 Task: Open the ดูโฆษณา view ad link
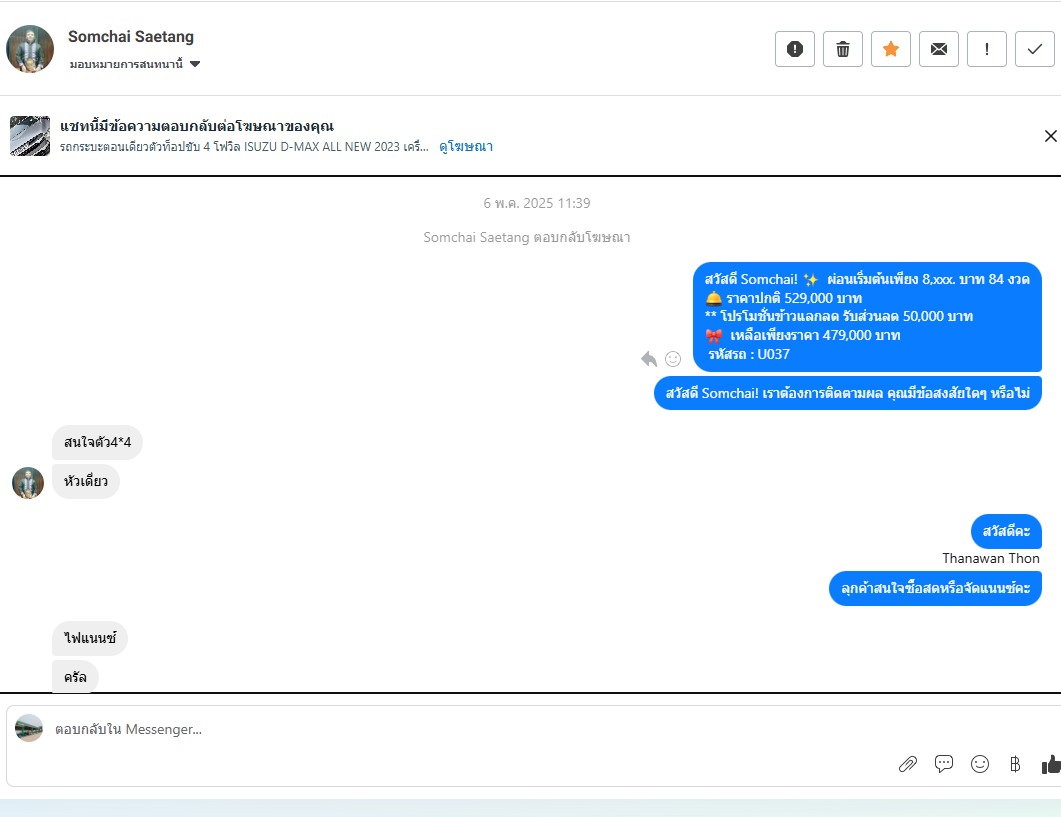click(x=466, y=146)
